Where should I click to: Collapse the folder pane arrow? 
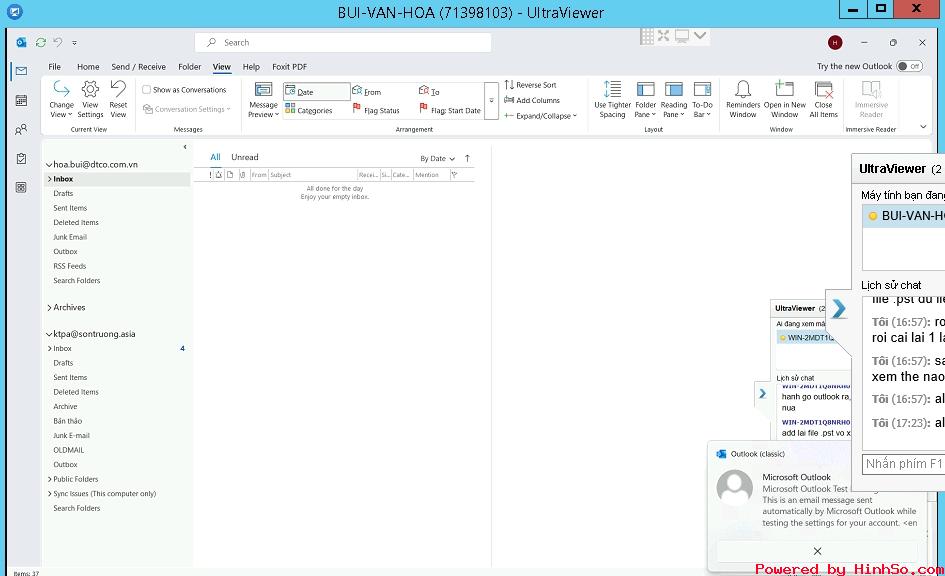point(184,147)
